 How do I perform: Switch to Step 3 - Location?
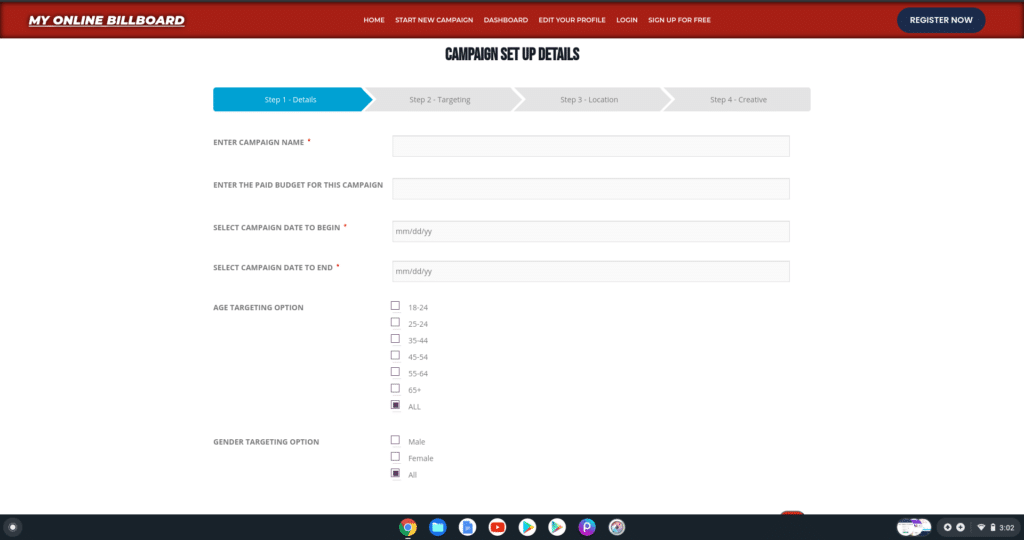(589, 99)
